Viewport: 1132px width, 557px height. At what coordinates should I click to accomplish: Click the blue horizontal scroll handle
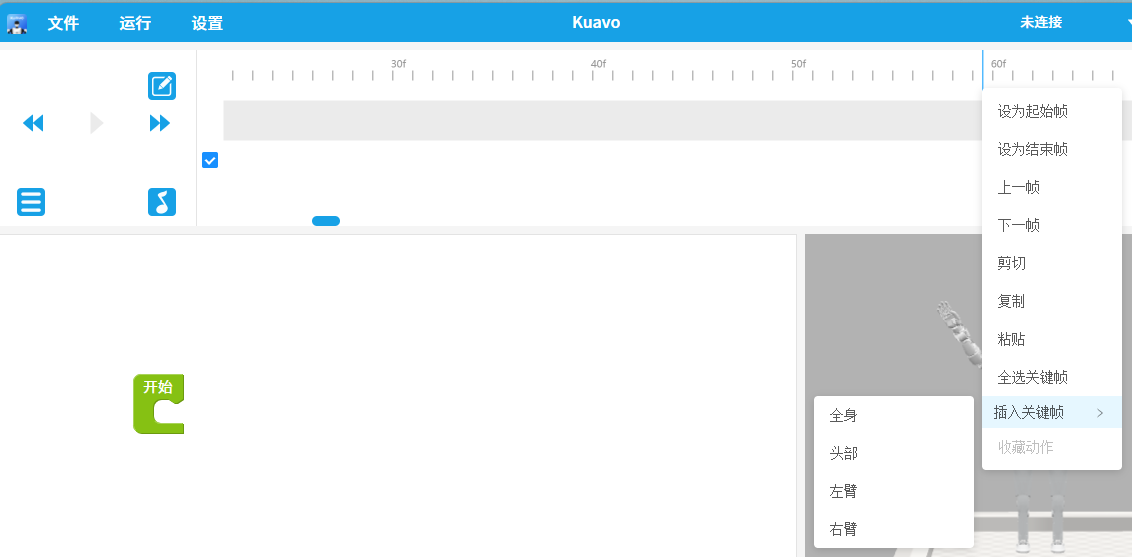coord(326,221)
